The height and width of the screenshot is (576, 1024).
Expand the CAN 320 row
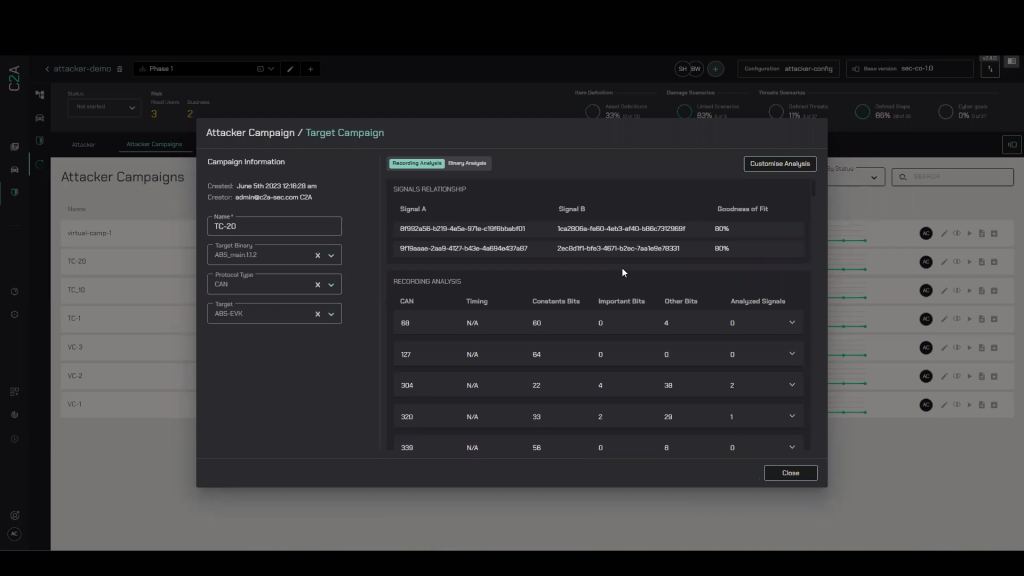[792, 416]
